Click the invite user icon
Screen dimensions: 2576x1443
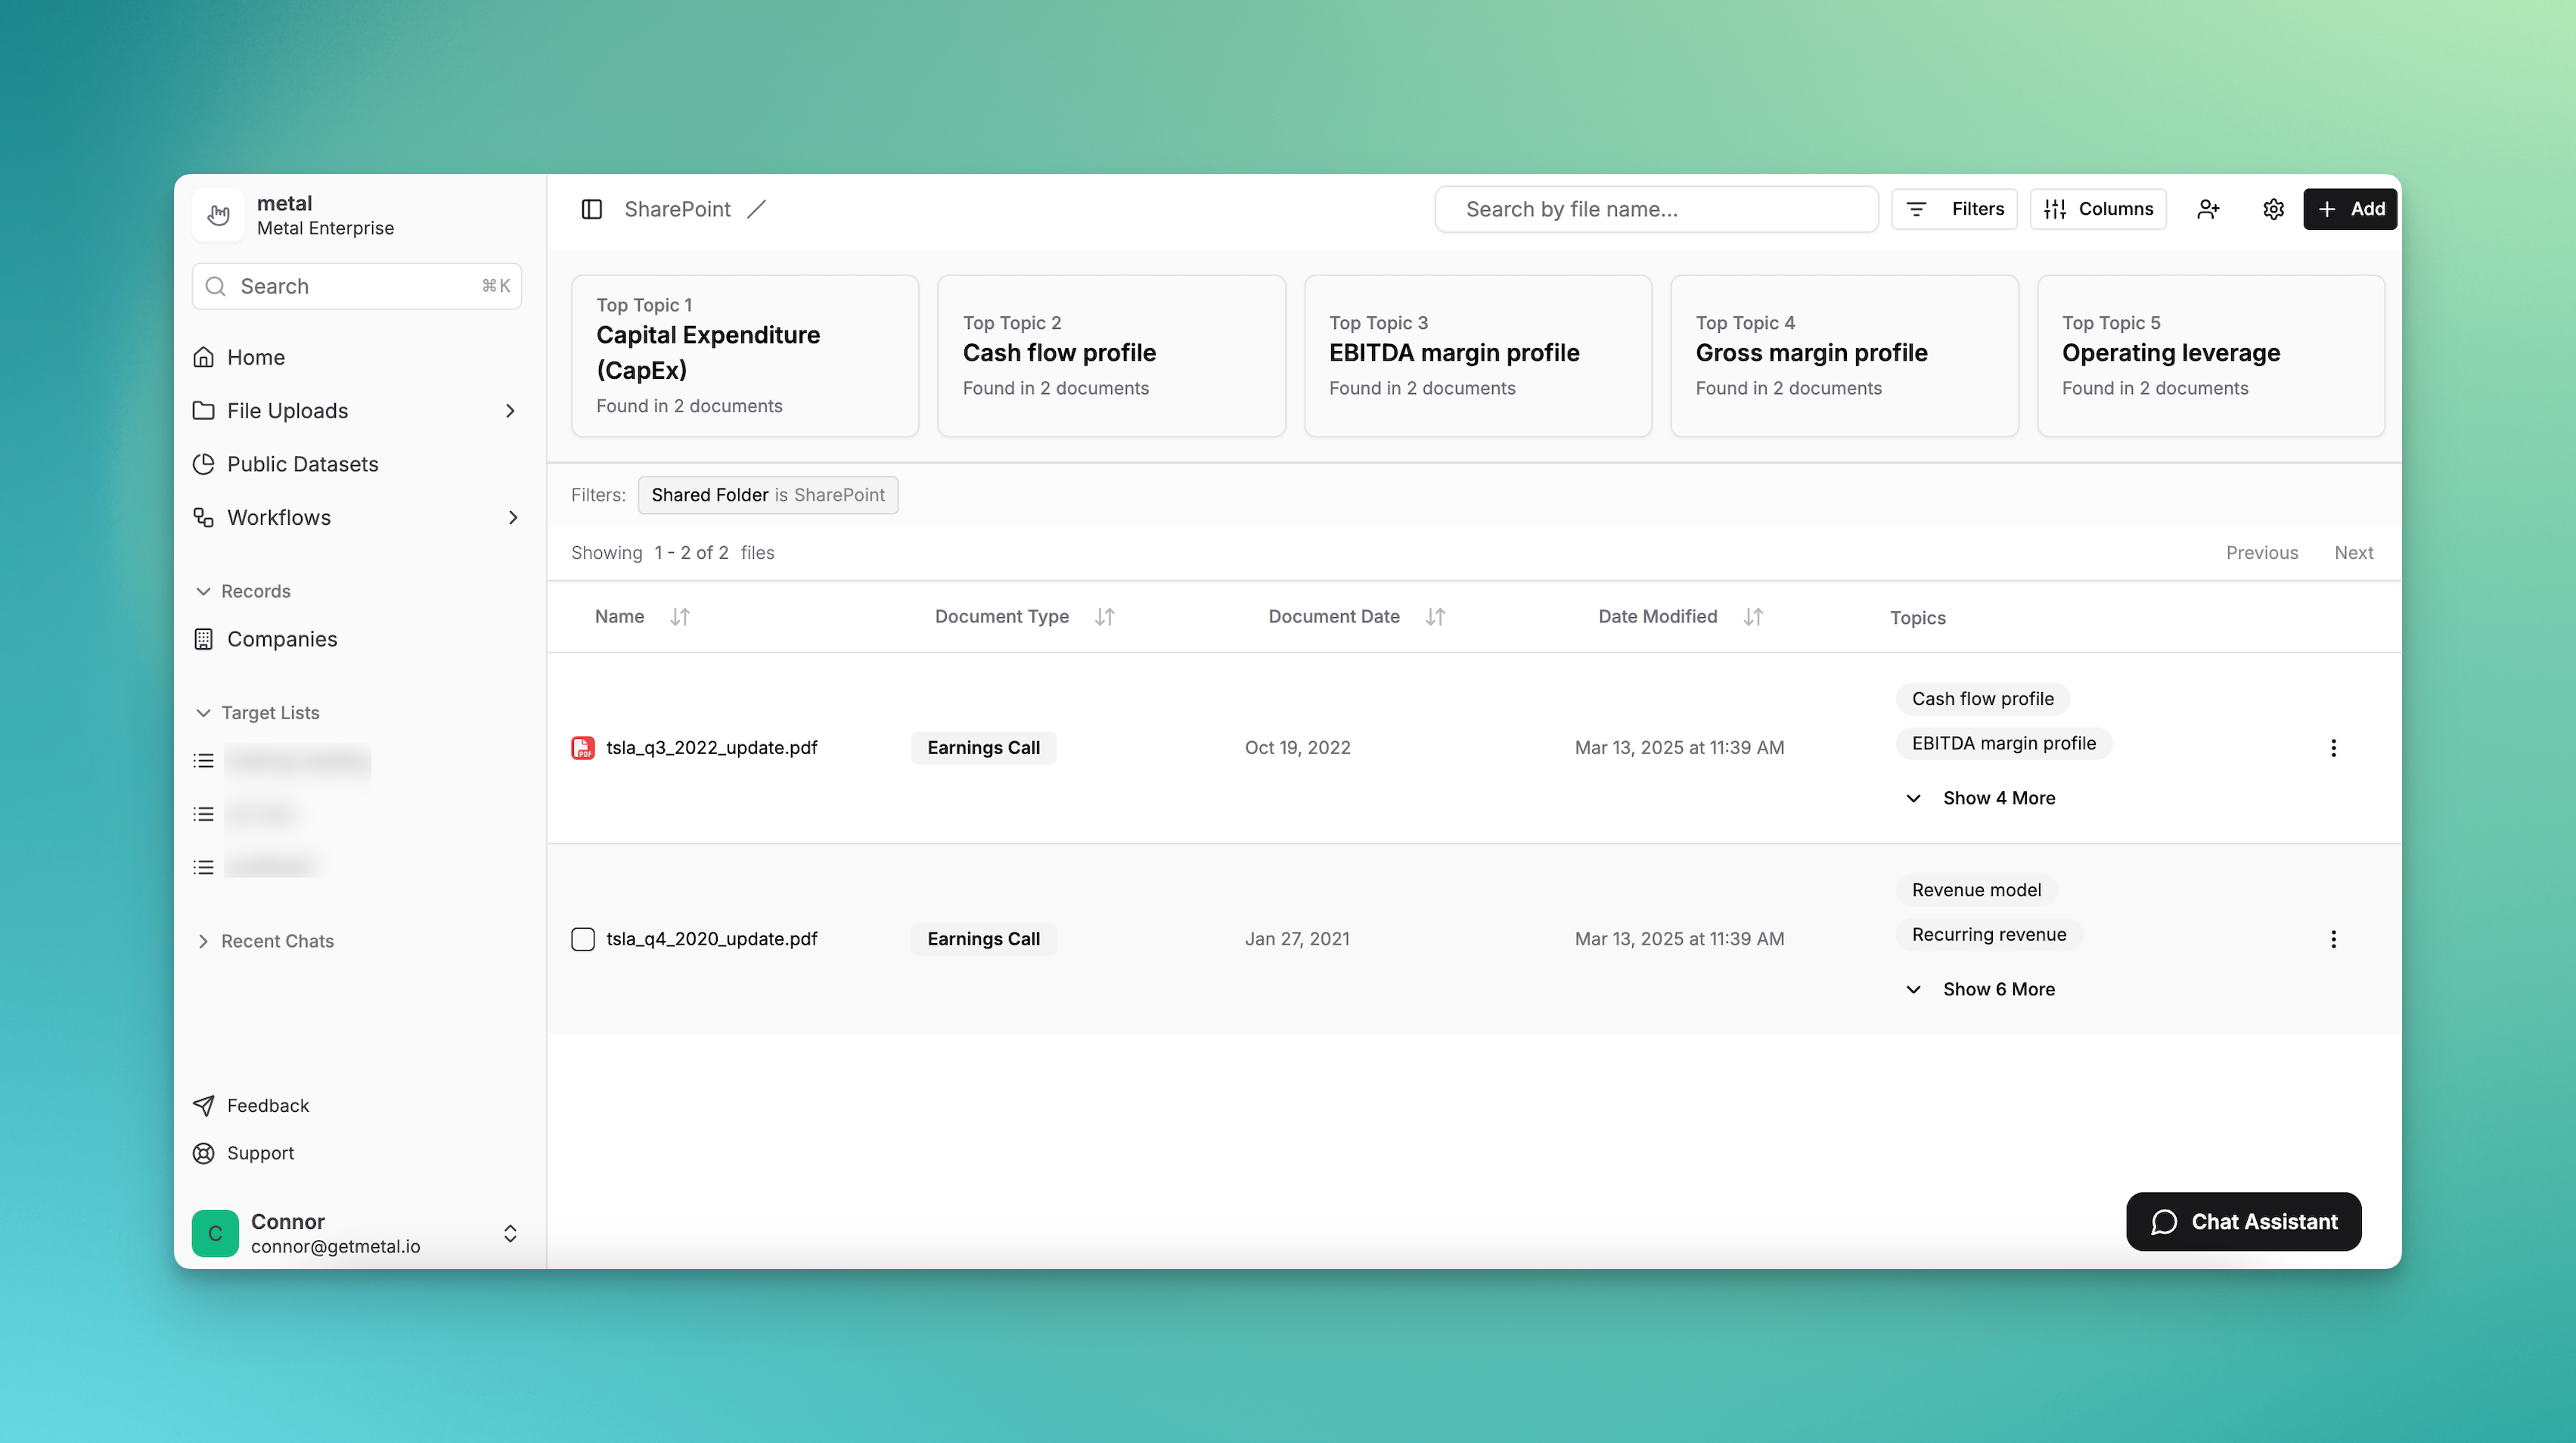click(x=2208, y=209)
